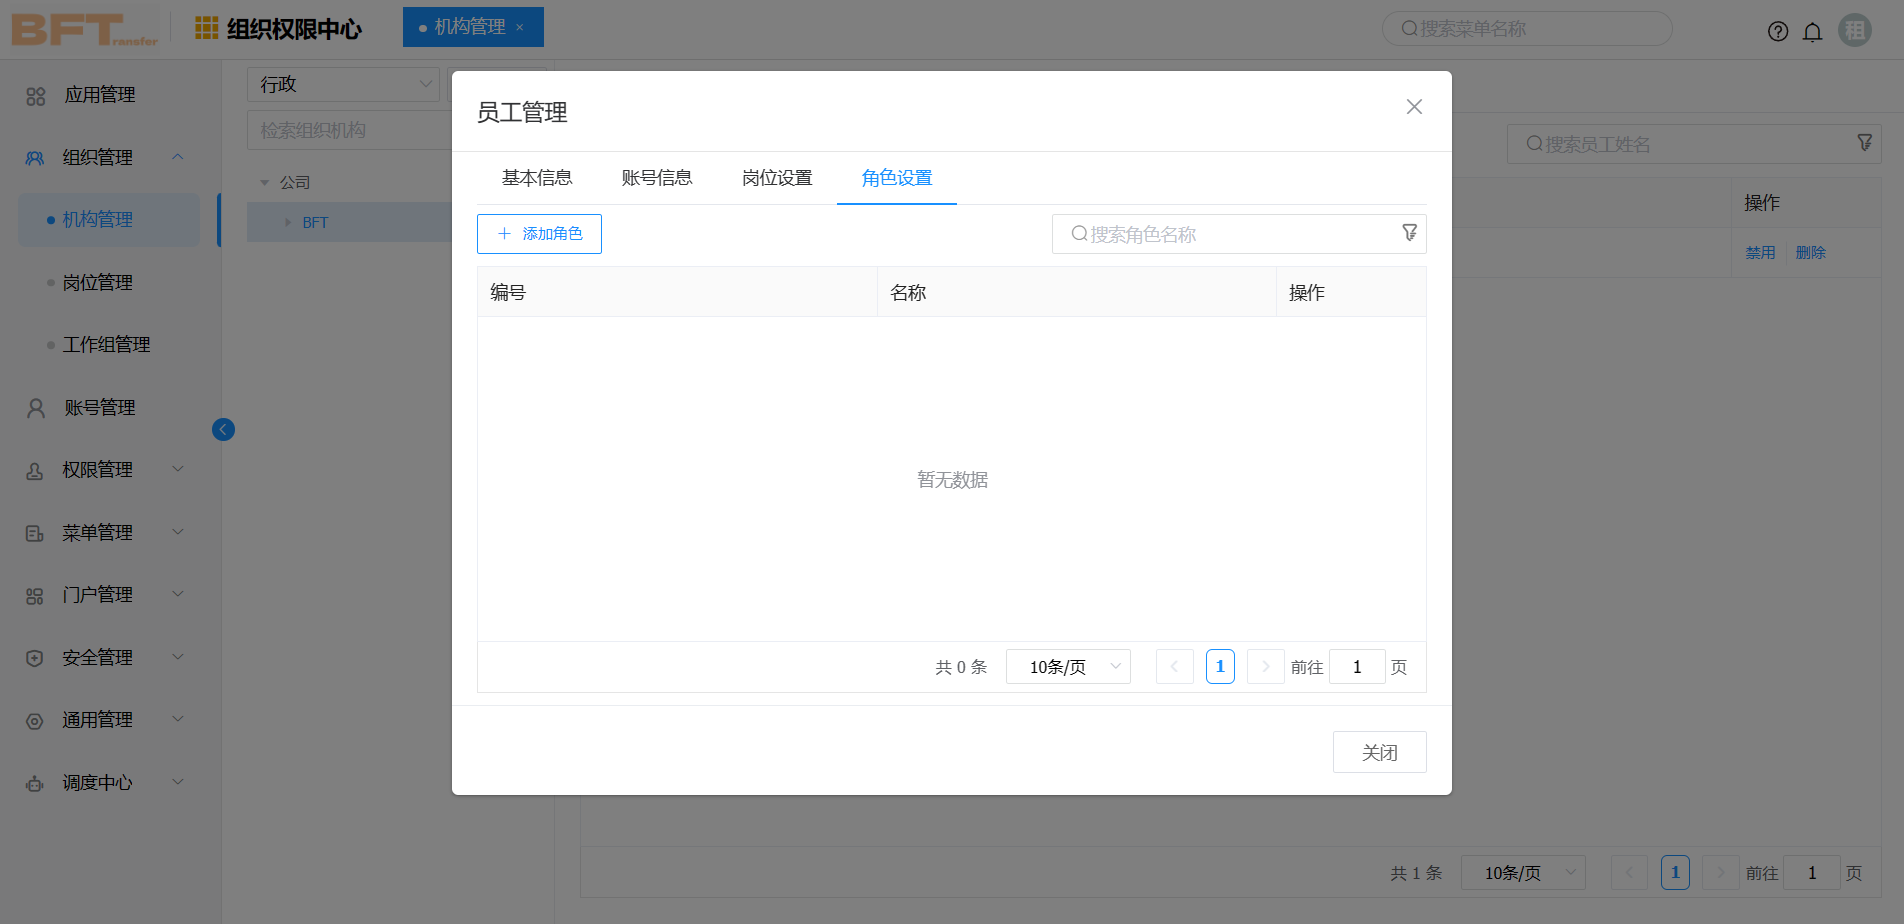Screen dimensions: 1904x924
Task: Open the 账号信息 tab
Action: click(x=657, y=178)
